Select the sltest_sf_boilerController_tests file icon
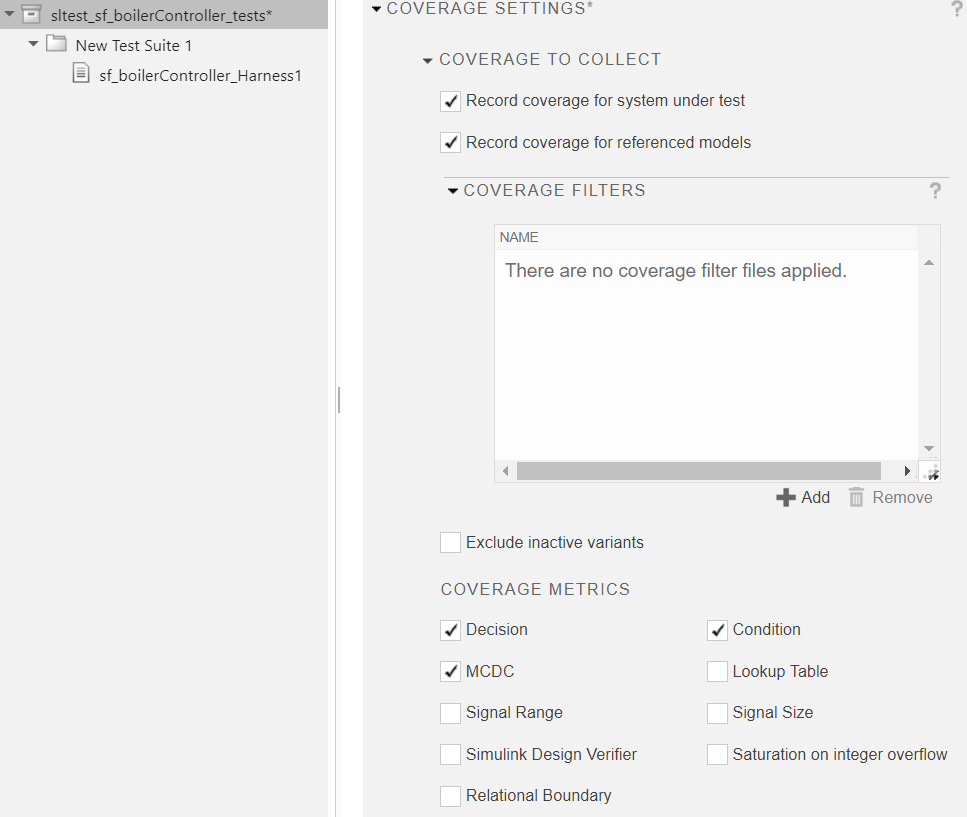The image size is (967, 817). (x=29, y=14)
